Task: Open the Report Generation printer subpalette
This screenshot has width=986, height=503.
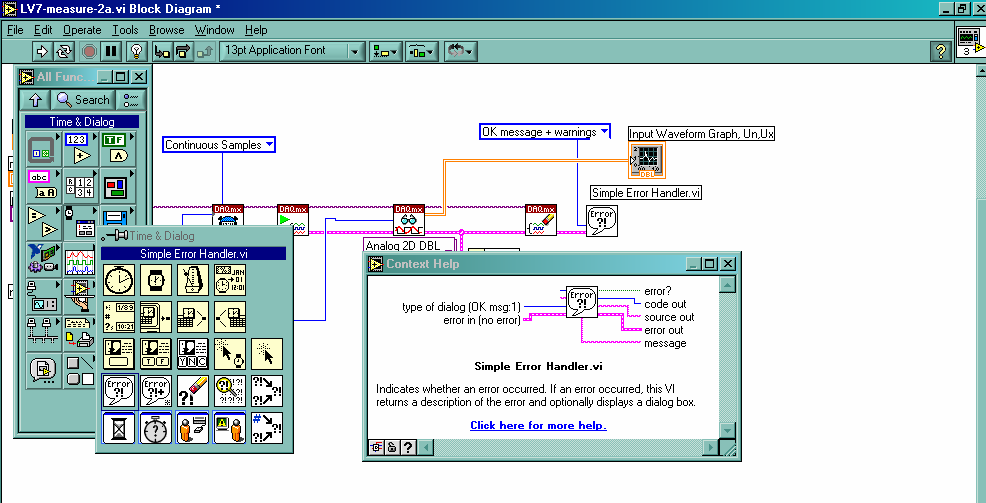Action: (x=80, y=333)
